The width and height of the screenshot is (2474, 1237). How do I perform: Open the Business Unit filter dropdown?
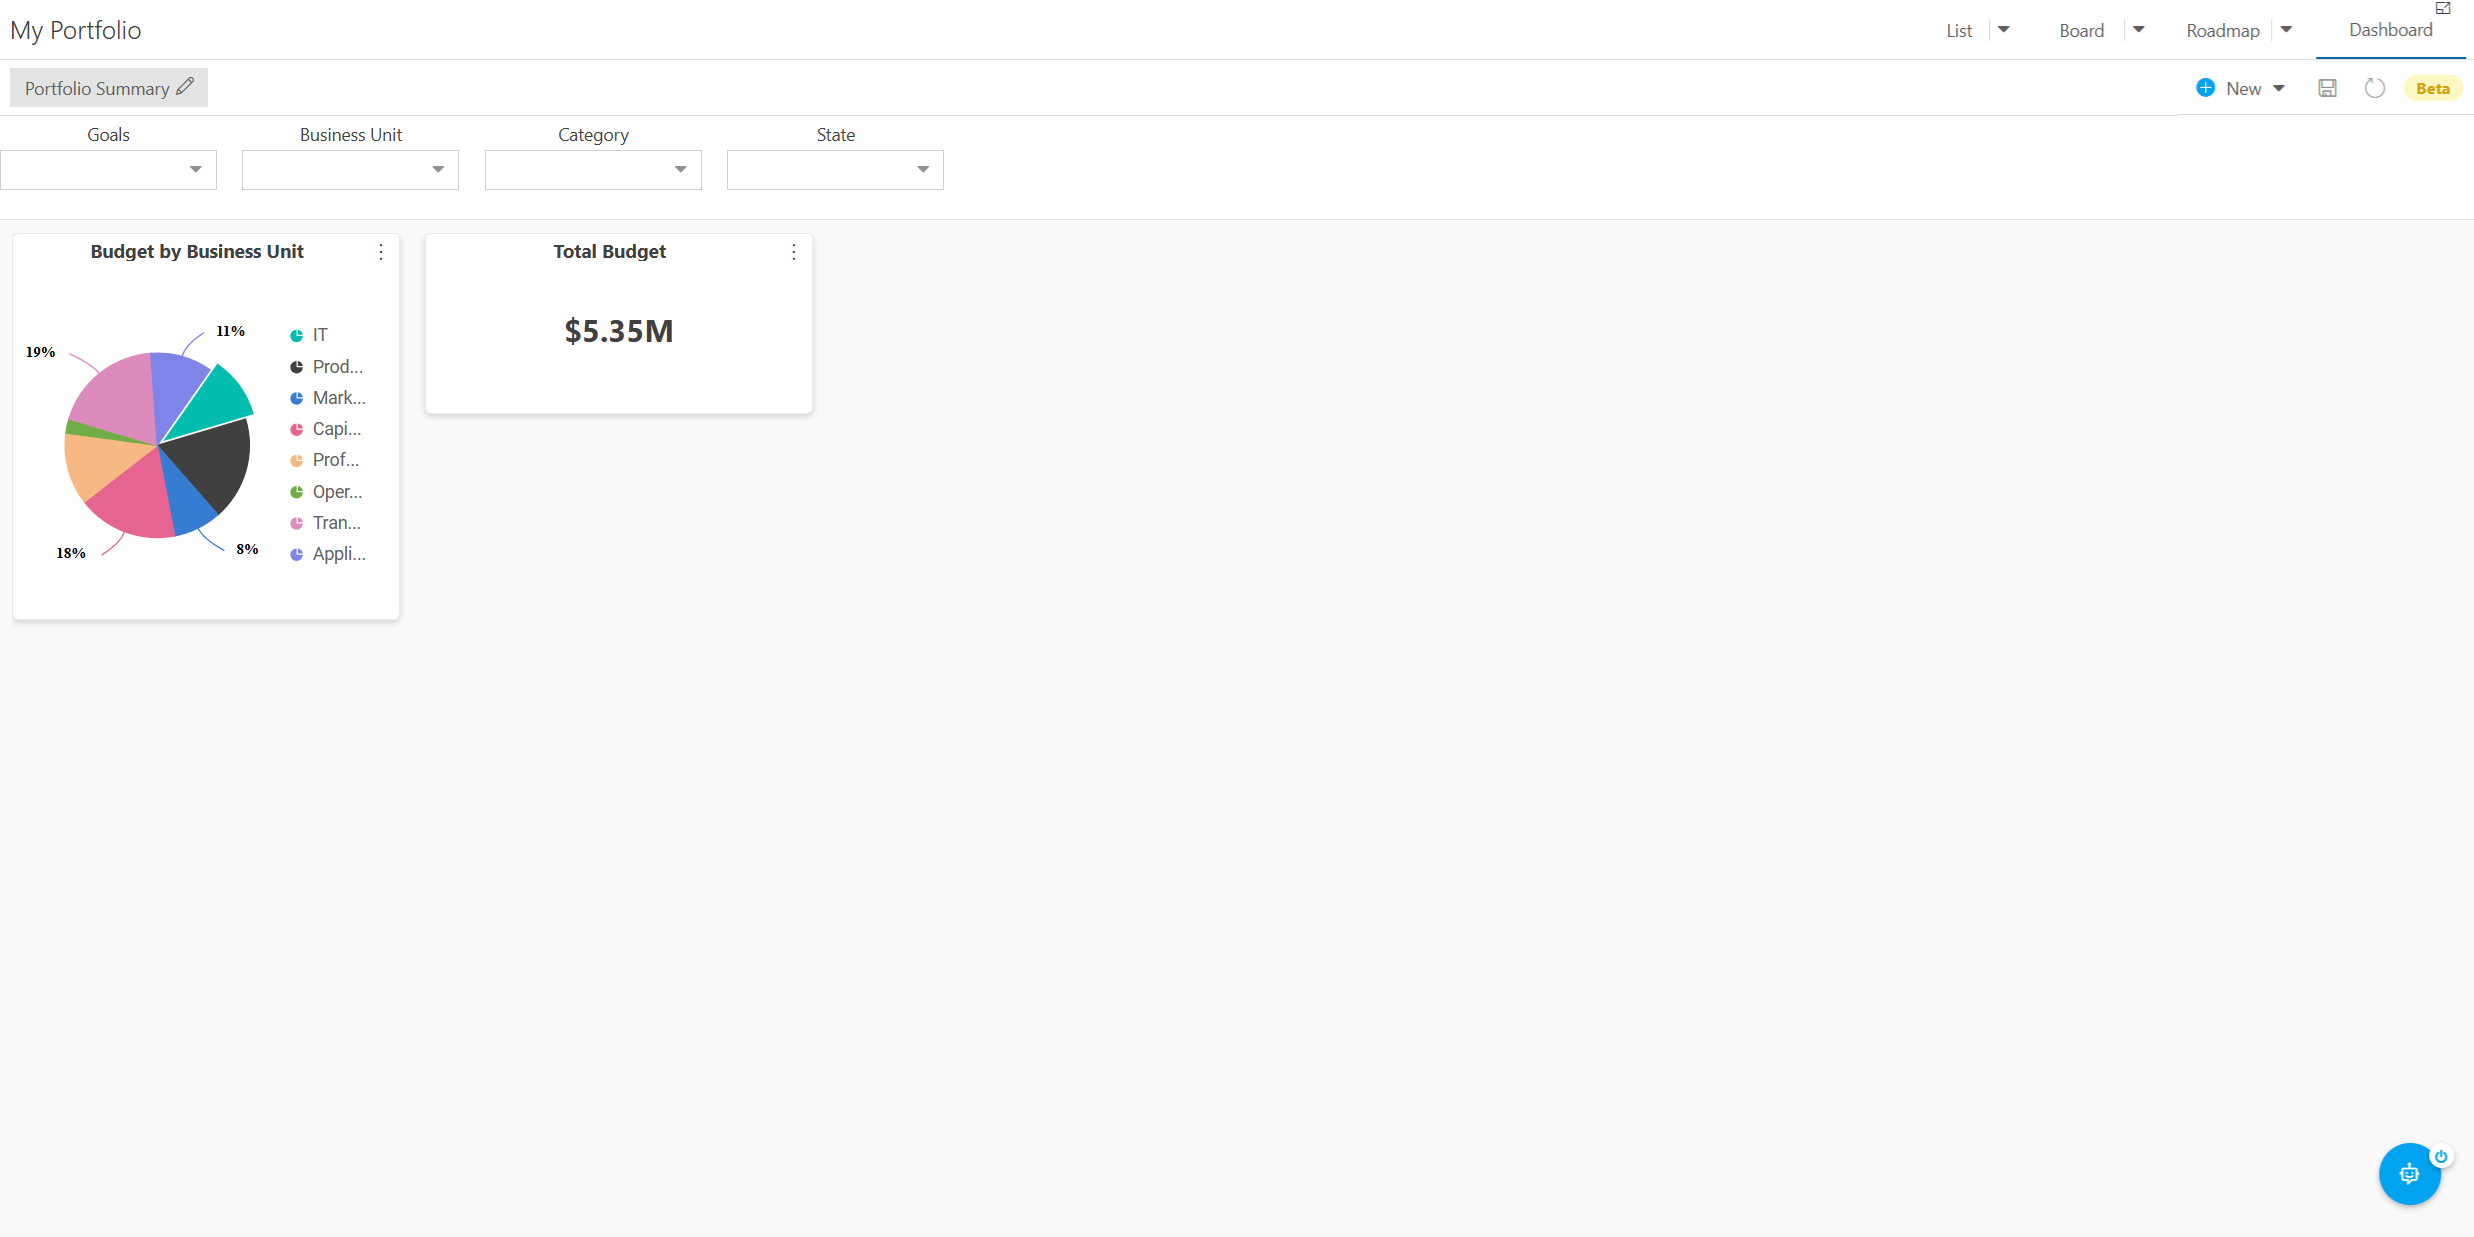[350, 170]
